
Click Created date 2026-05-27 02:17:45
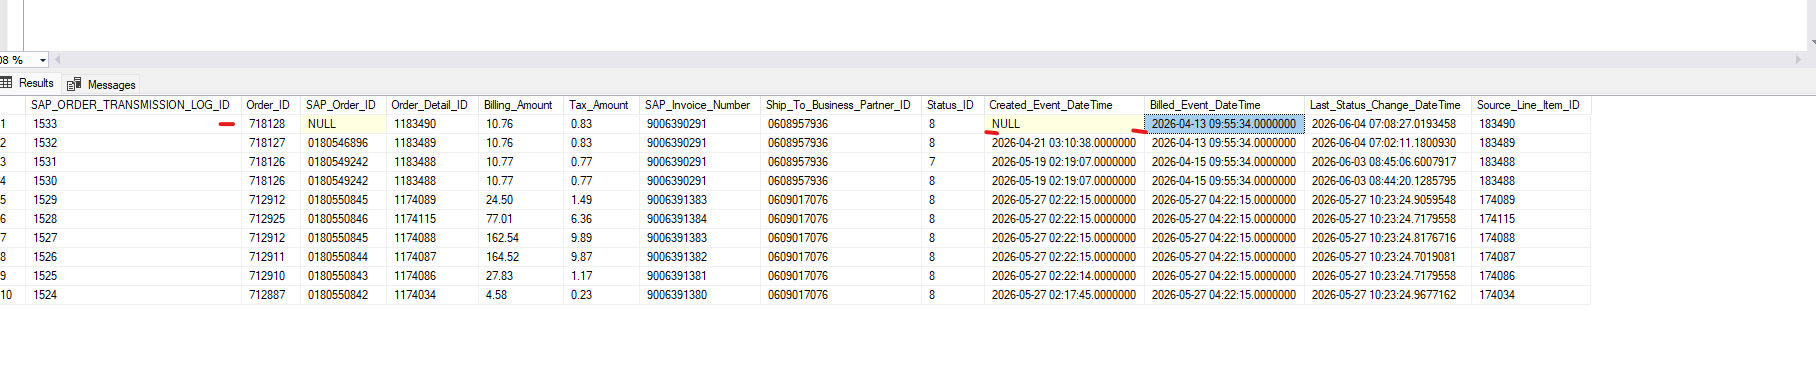1064,295
